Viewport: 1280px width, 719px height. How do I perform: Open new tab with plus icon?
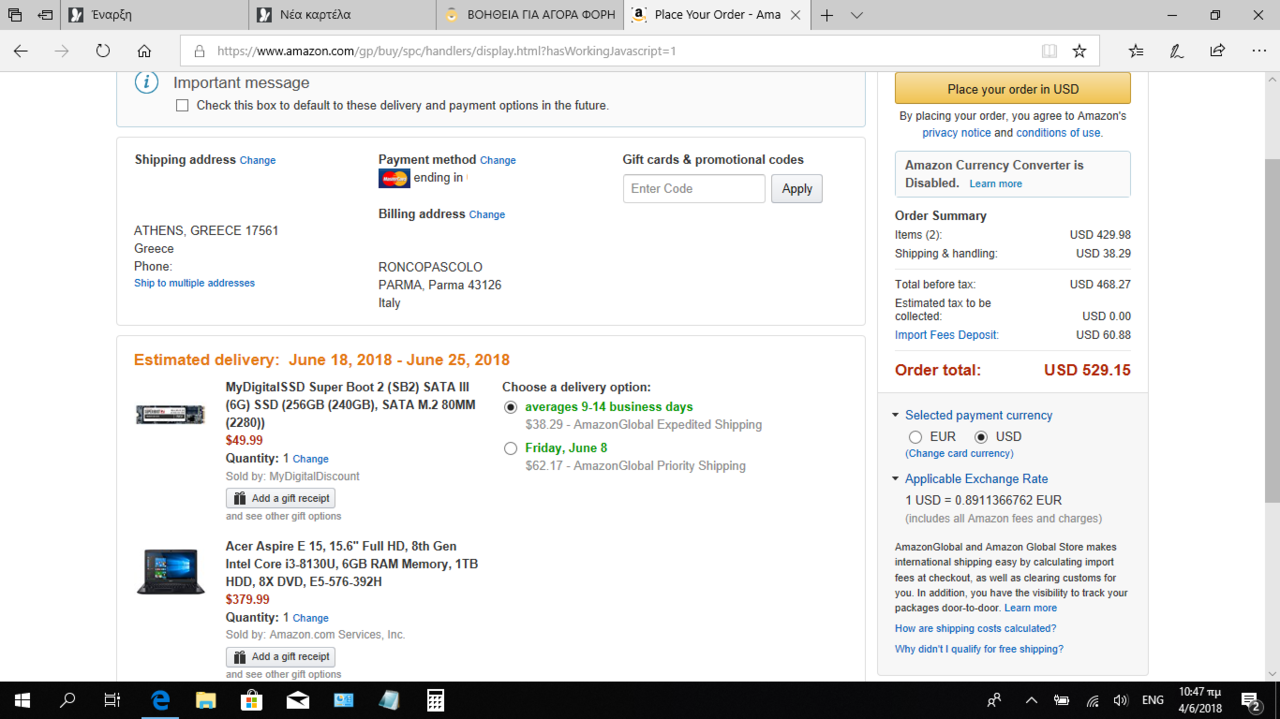coord(827,15)
